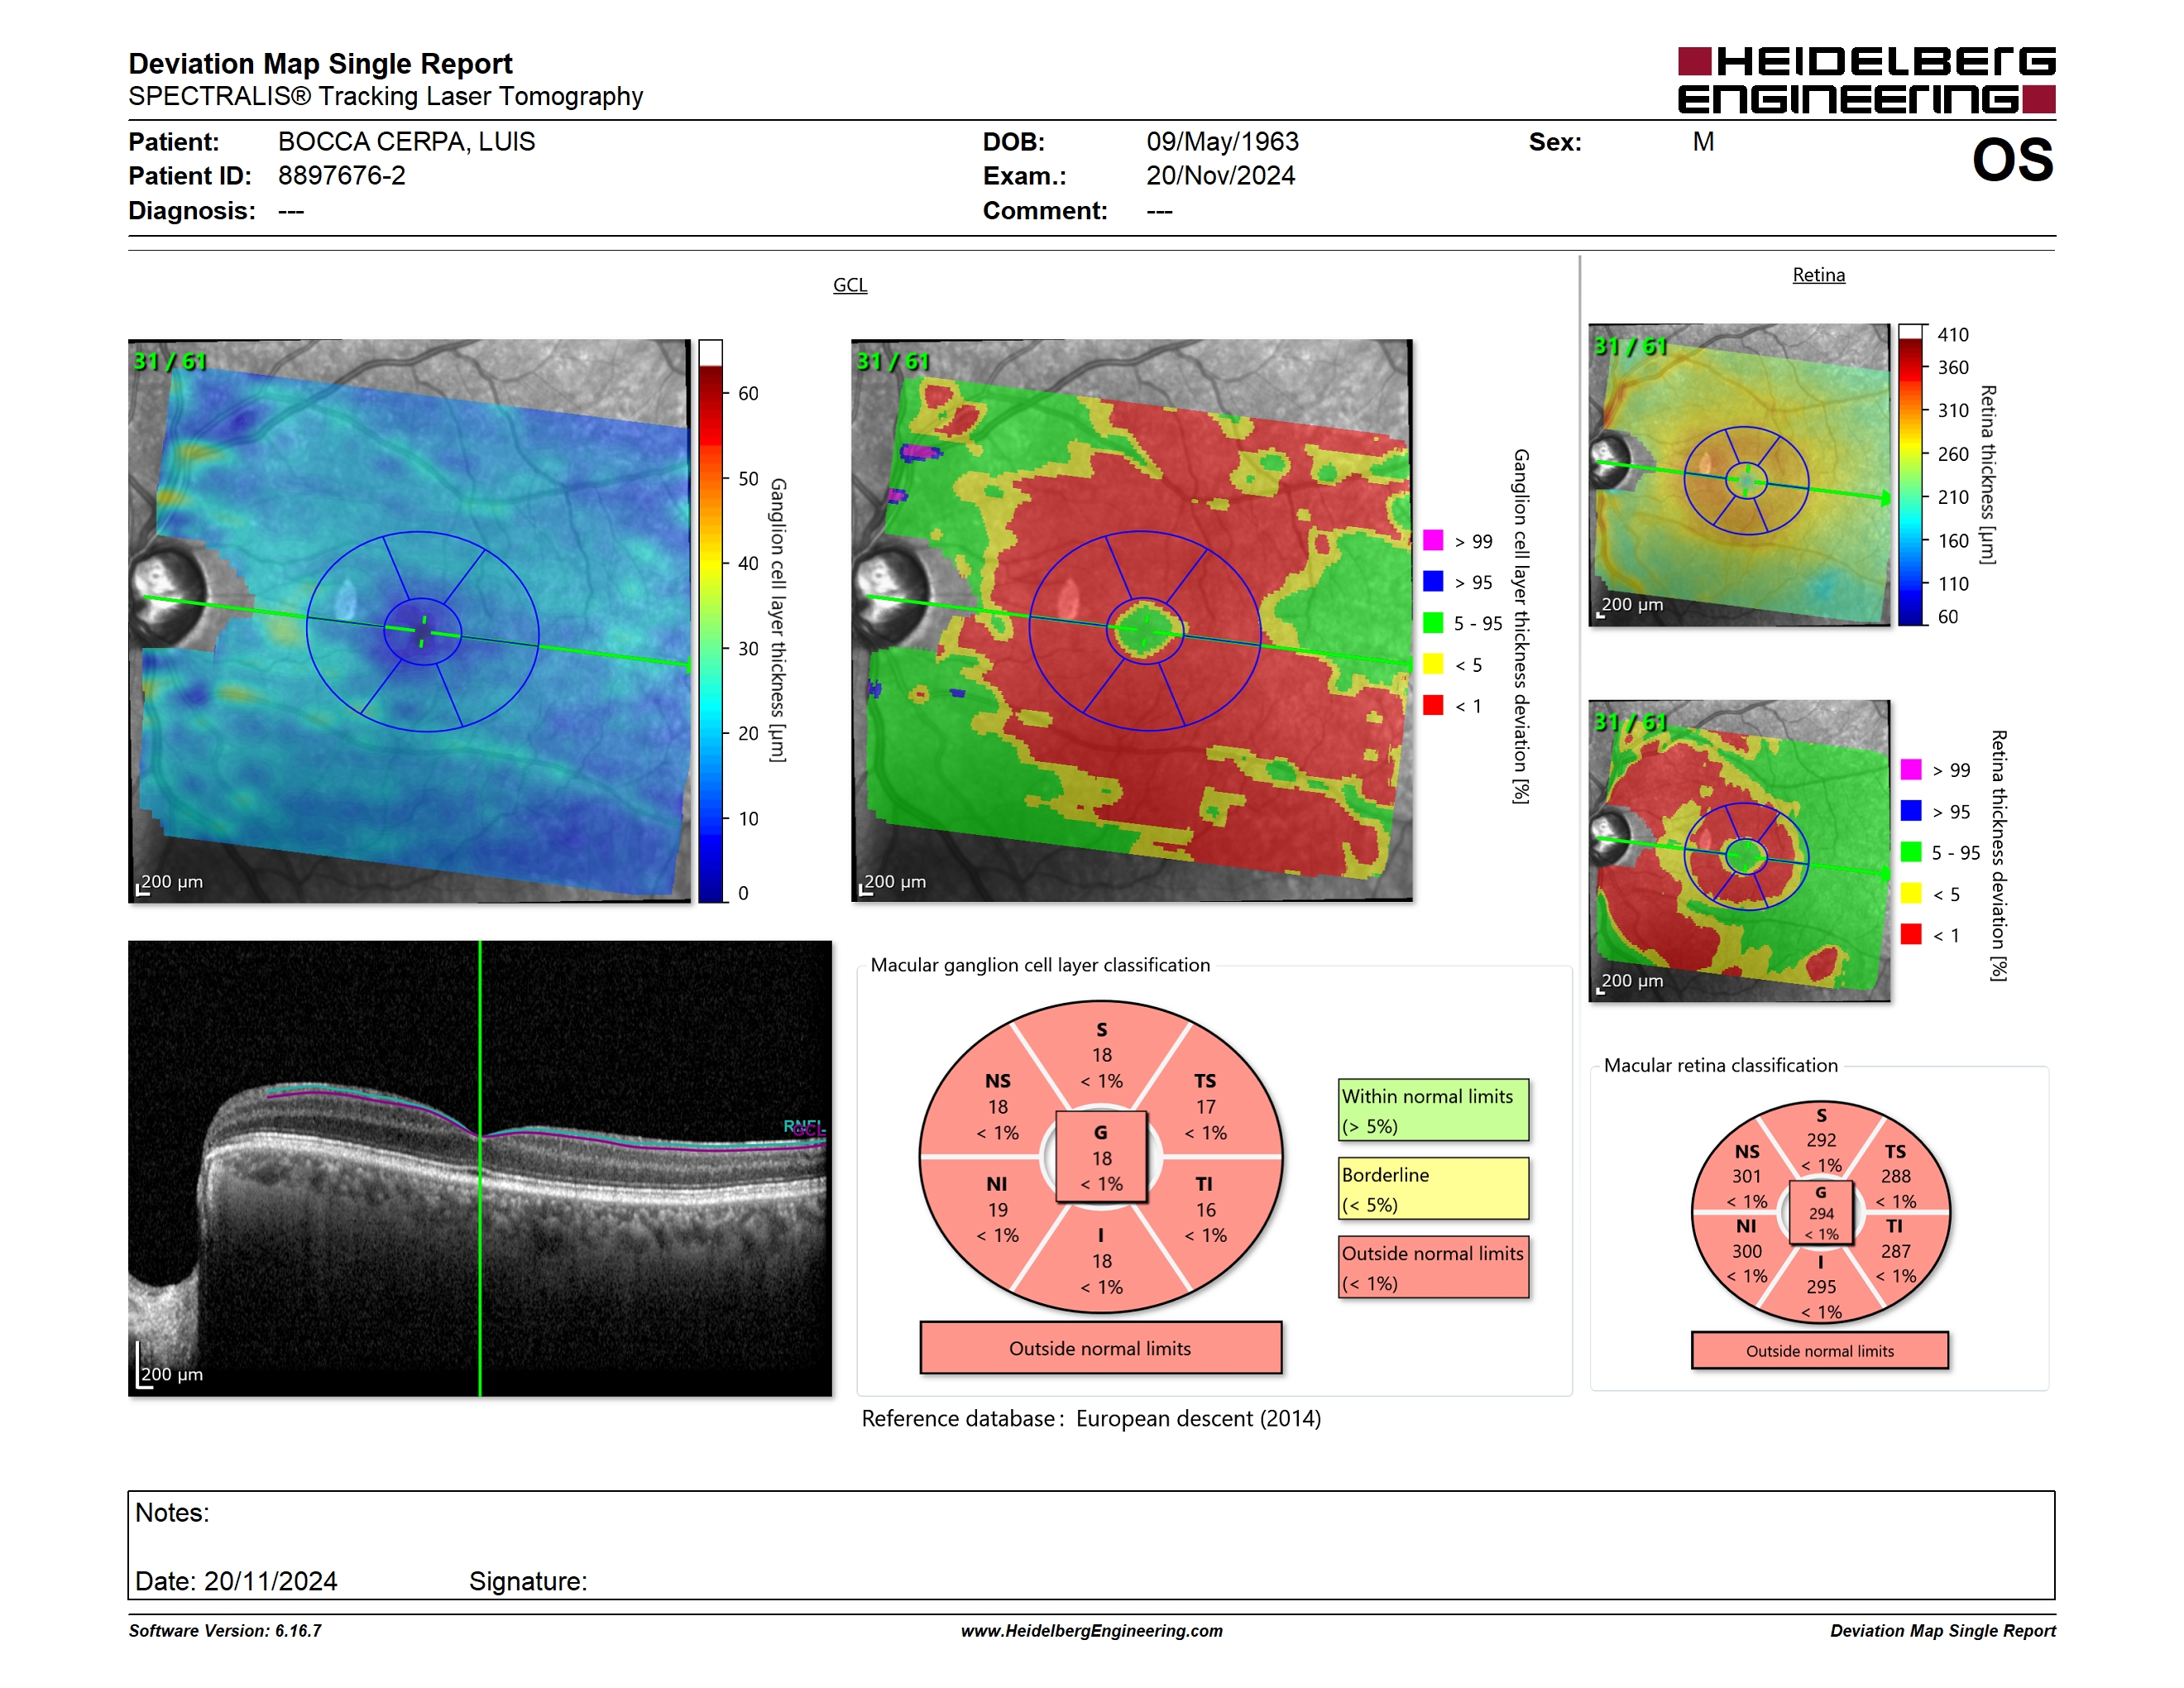
Task: Select the NS sector in GCL chart
Action: coord(998,1106)
